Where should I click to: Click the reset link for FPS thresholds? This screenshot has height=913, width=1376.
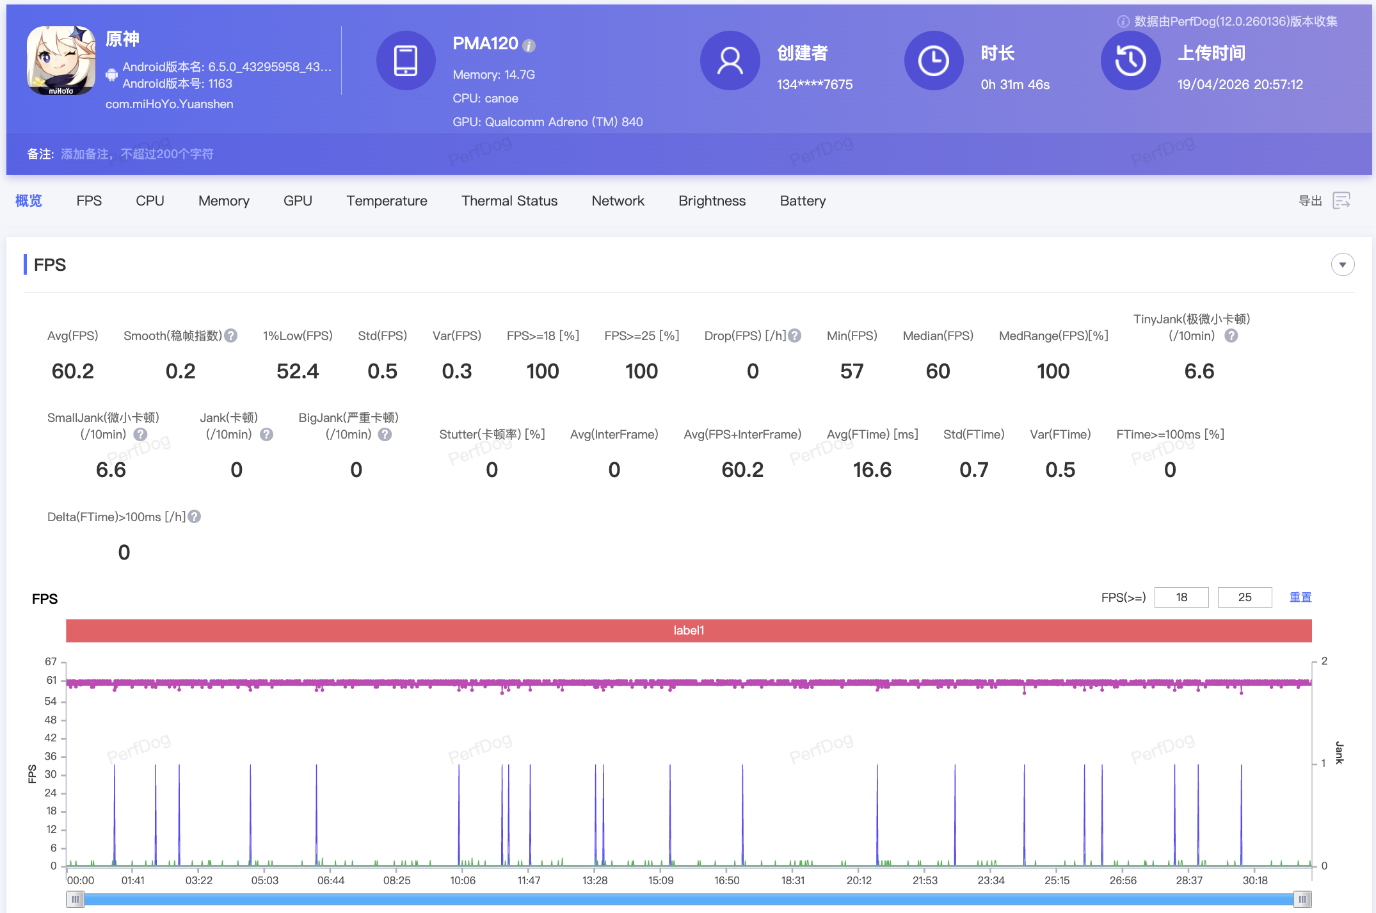[1300, 597]
